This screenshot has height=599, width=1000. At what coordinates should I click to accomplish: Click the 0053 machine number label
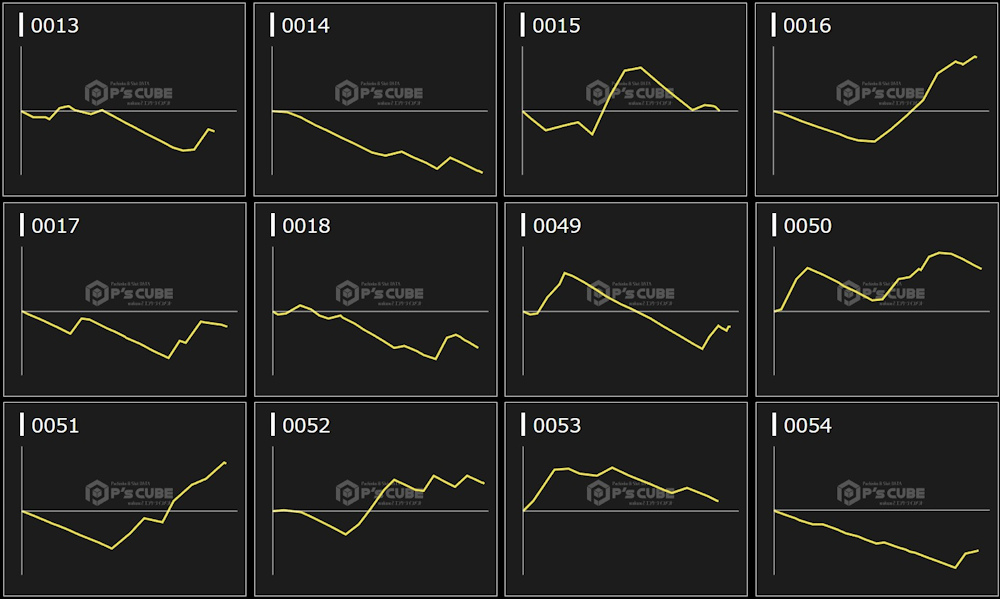tap(557, 426)
